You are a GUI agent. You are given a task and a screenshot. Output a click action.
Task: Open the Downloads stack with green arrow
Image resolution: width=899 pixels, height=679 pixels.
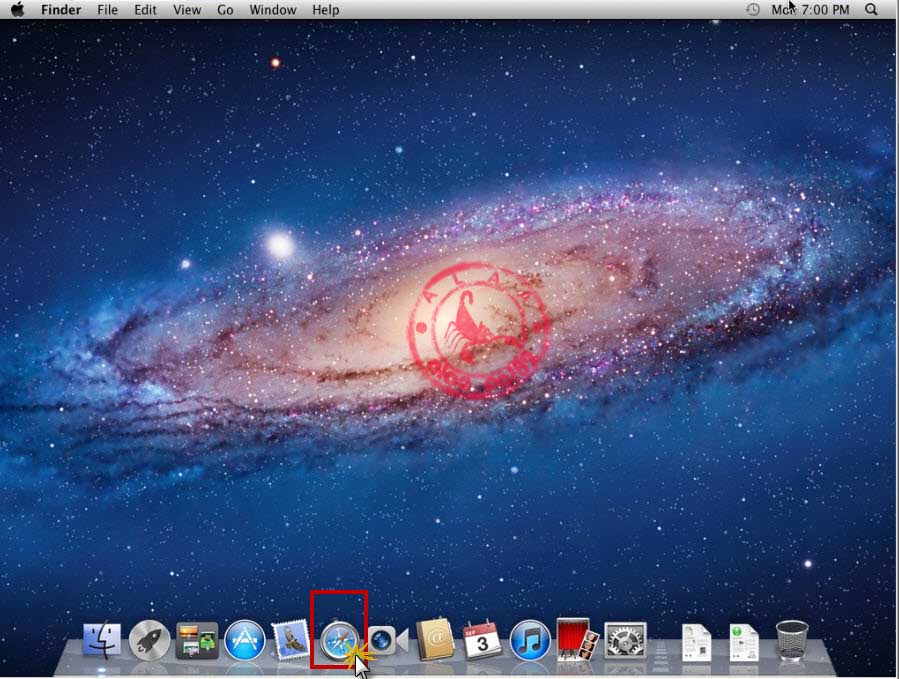tap(744, 642)
